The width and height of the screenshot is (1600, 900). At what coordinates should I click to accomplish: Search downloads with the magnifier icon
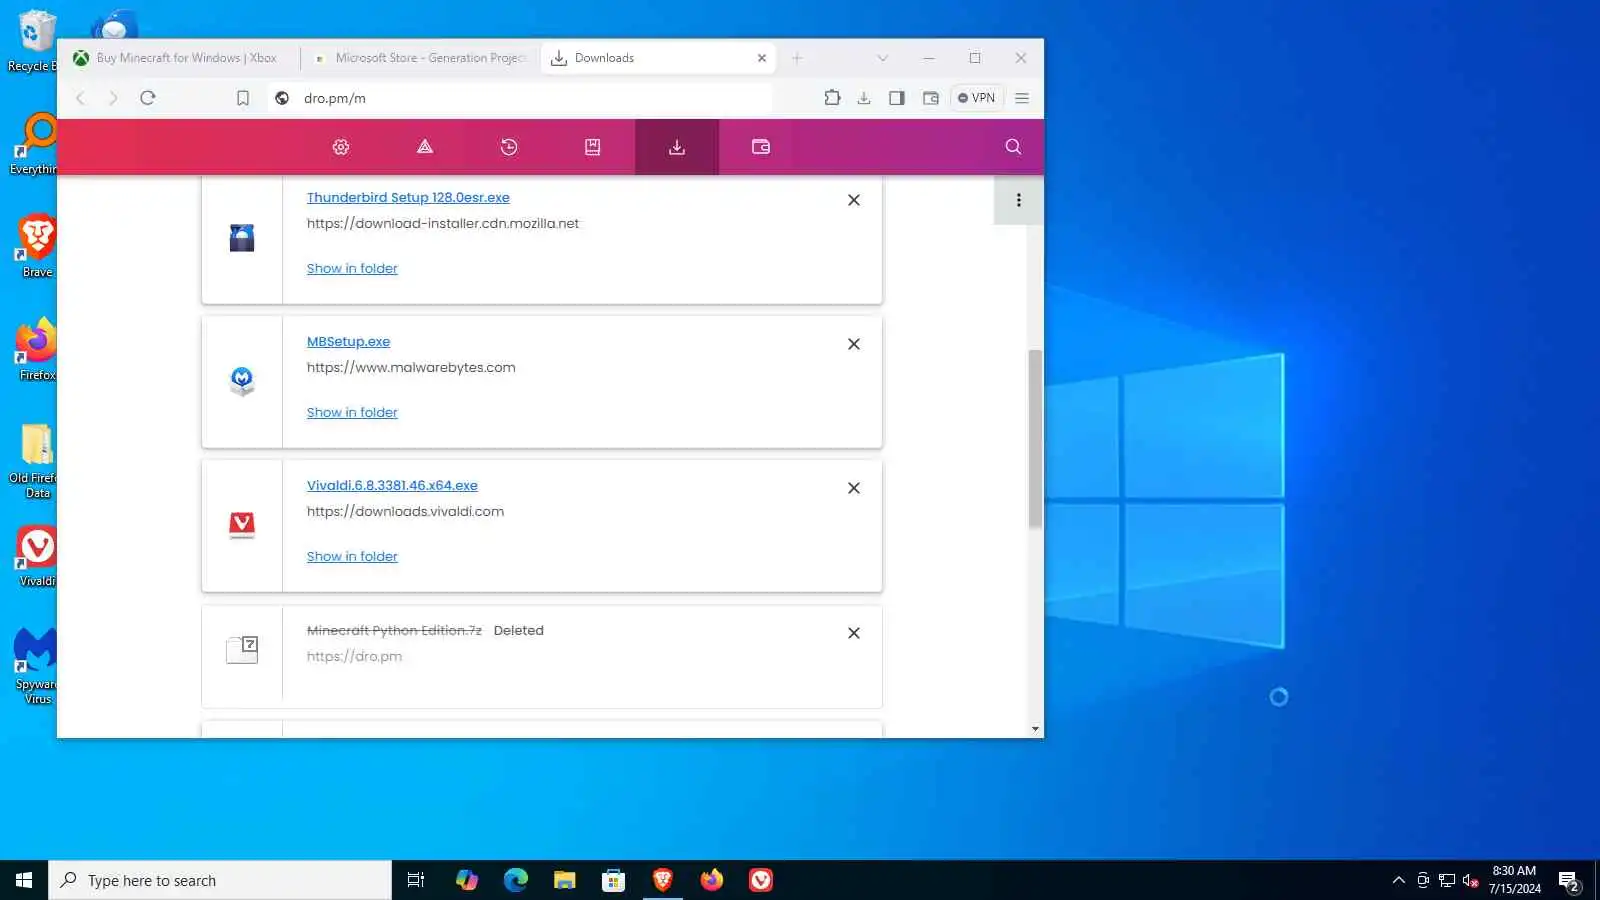1013,147
